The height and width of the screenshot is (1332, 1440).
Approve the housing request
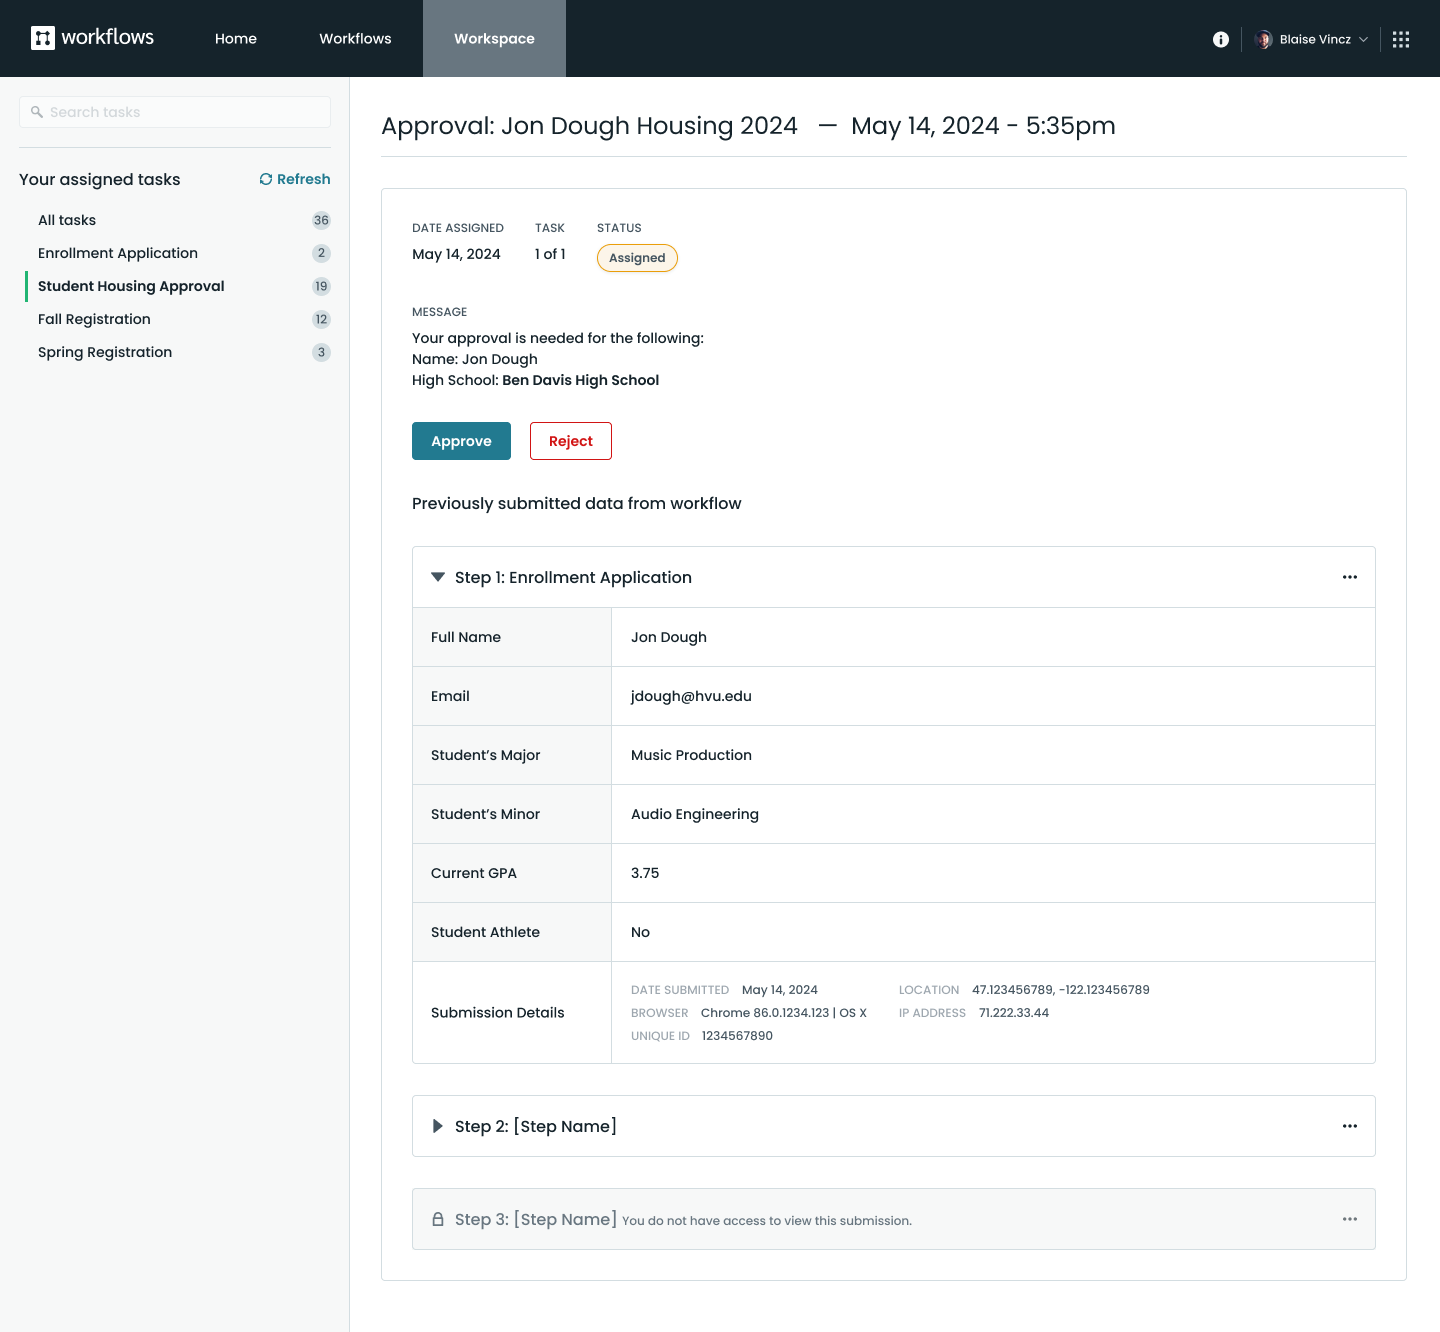[461, 441]
